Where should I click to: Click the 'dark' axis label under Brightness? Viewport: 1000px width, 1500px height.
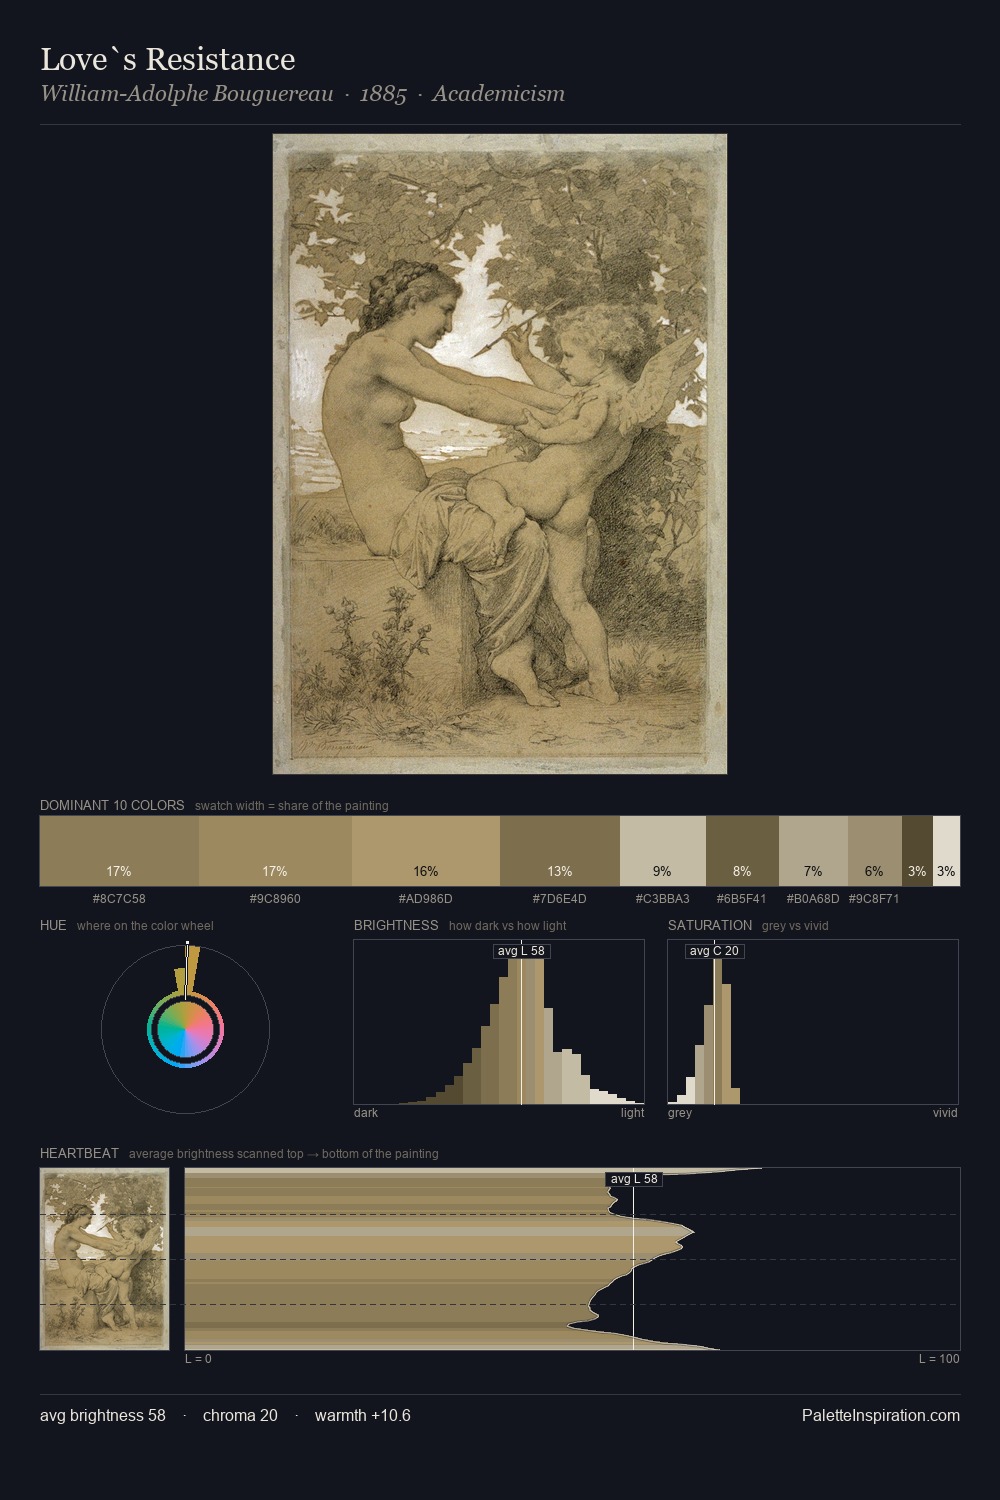coord(366,1113)
